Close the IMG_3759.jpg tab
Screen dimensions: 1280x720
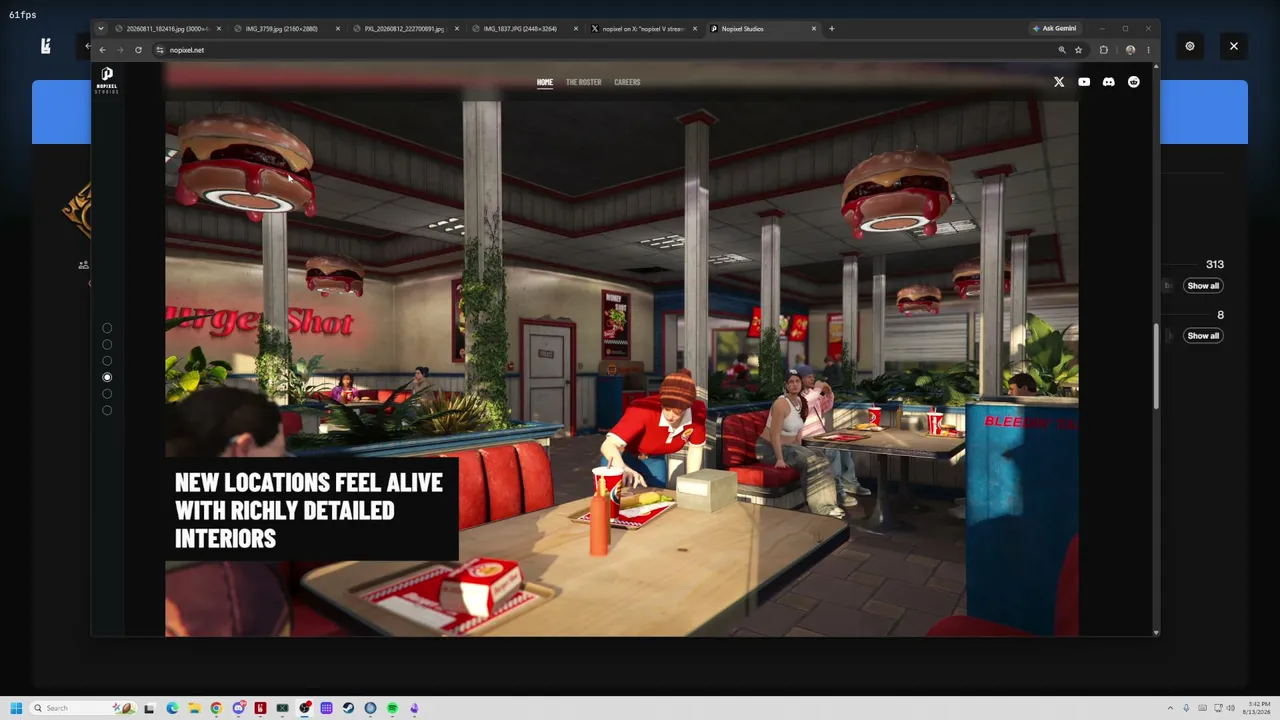pyautogui.click(x=338, y=29)
